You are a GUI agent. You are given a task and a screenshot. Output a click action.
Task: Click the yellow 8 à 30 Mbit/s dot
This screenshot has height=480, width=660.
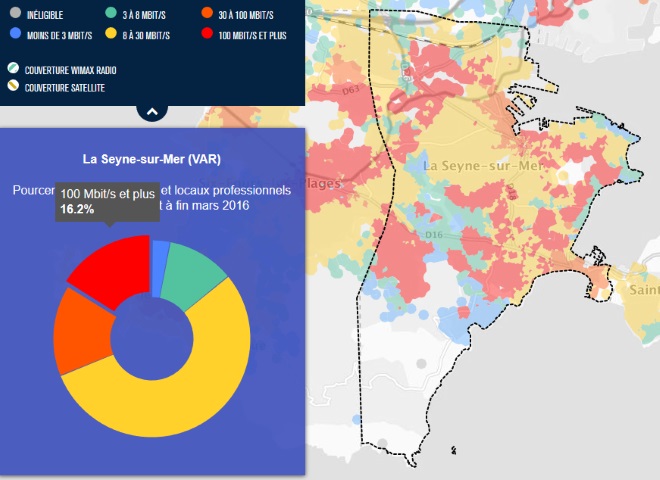[110, 35]
